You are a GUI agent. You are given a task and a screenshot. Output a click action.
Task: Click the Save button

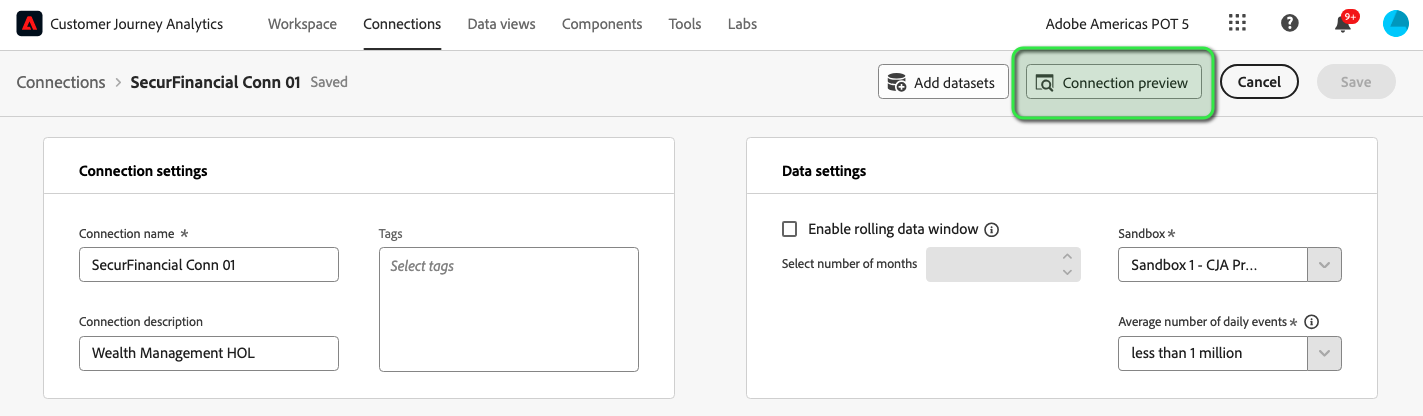pos(1356,82)
